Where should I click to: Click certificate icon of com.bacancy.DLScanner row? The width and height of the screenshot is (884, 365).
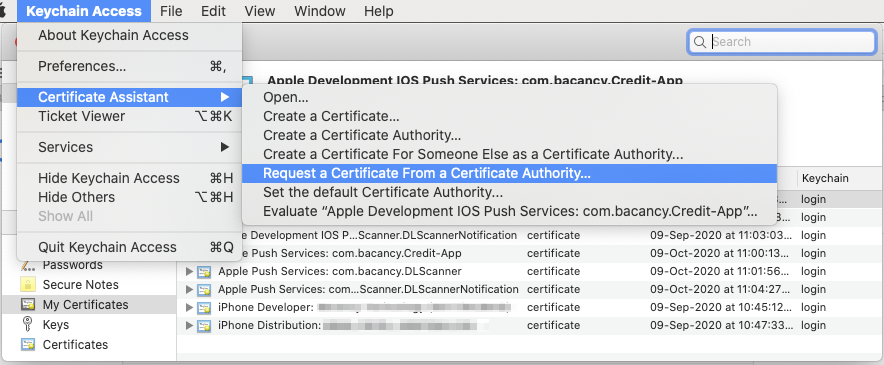tap(204, 272)
